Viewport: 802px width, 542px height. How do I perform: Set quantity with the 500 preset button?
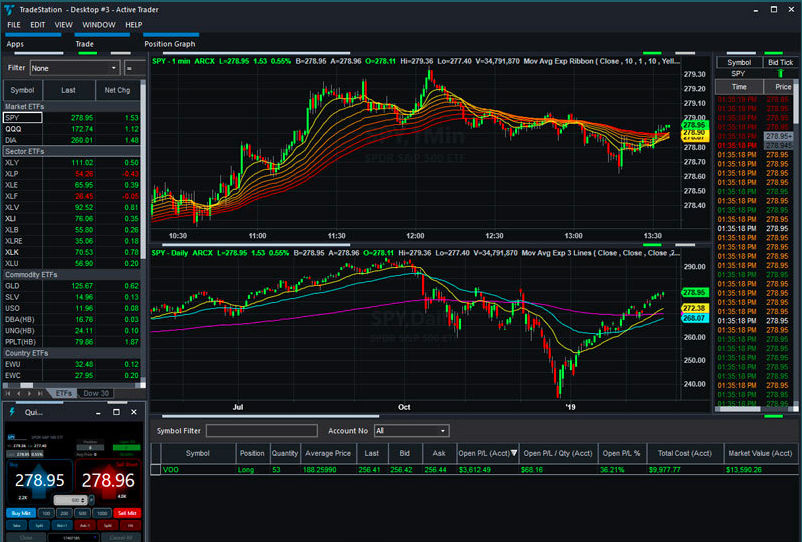82,513
